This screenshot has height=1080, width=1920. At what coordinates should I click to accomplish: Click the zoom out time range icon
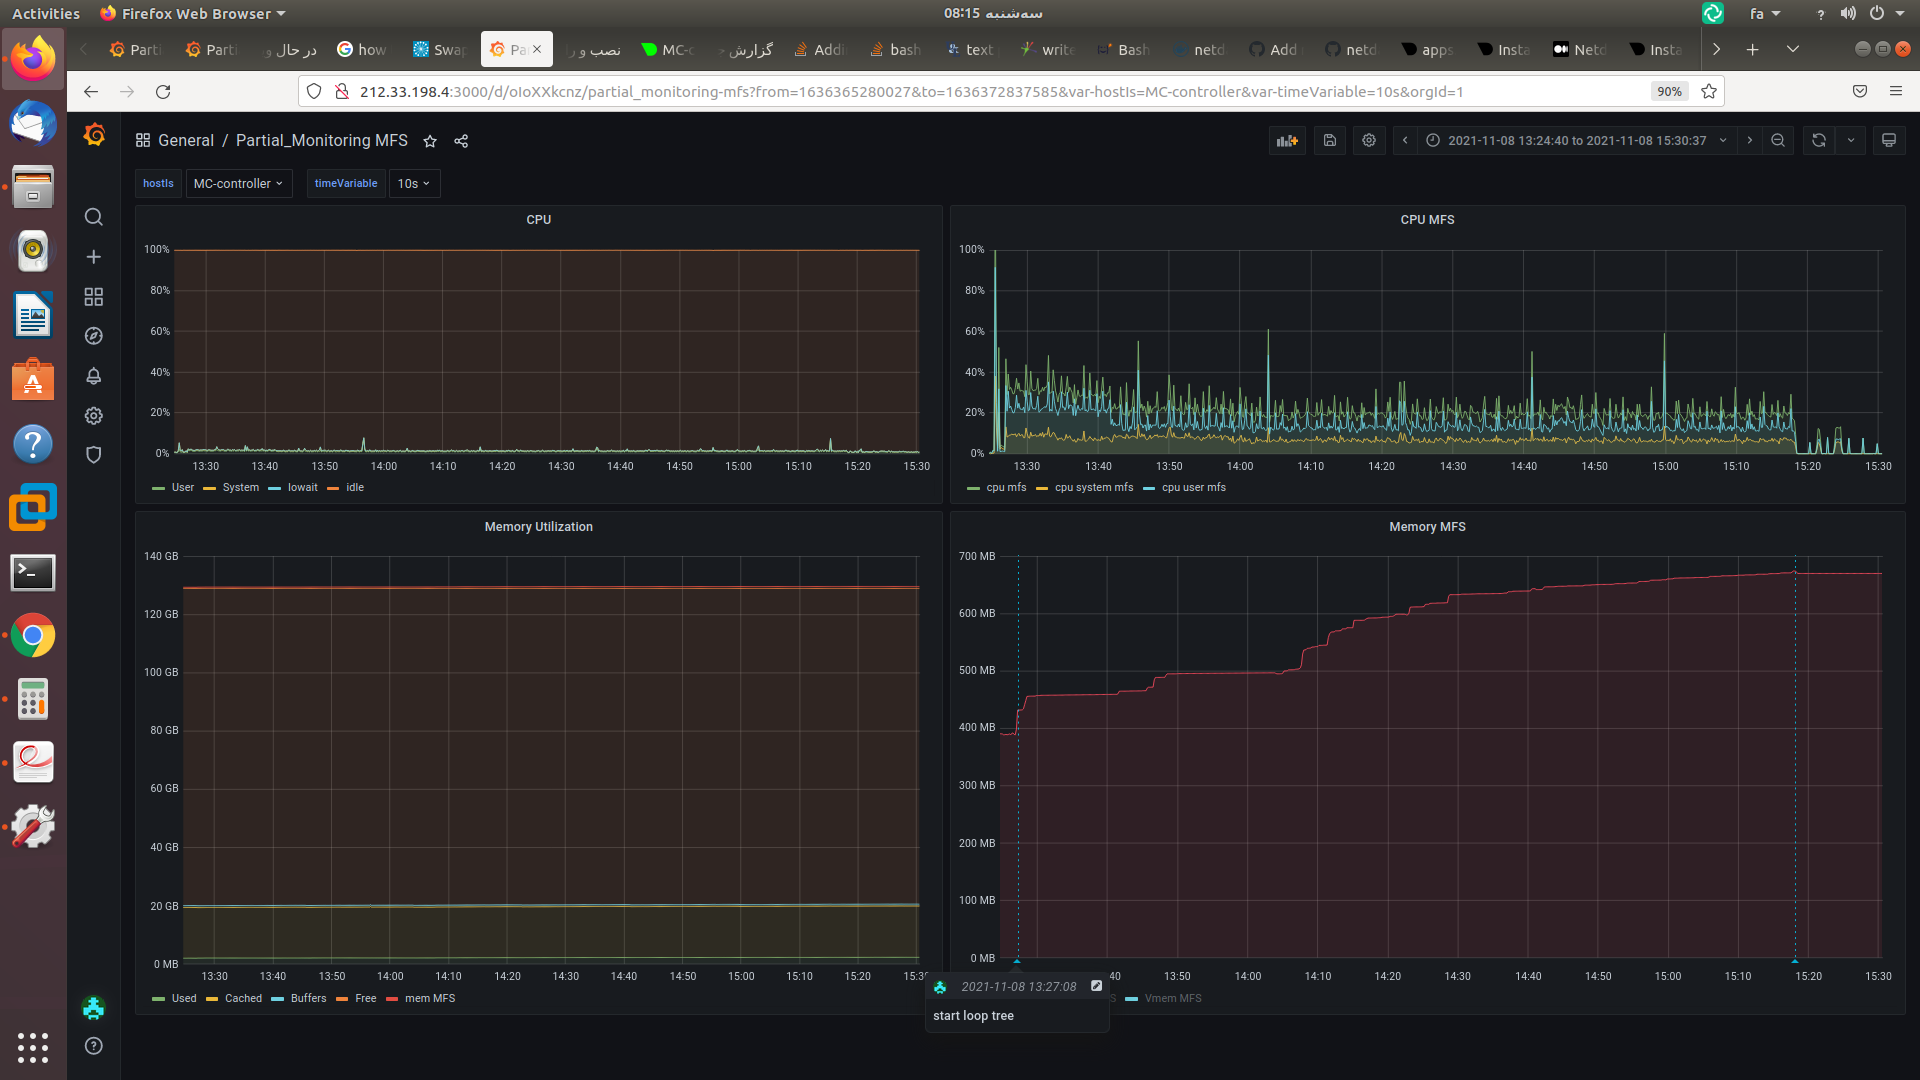tap(1778, 141)
